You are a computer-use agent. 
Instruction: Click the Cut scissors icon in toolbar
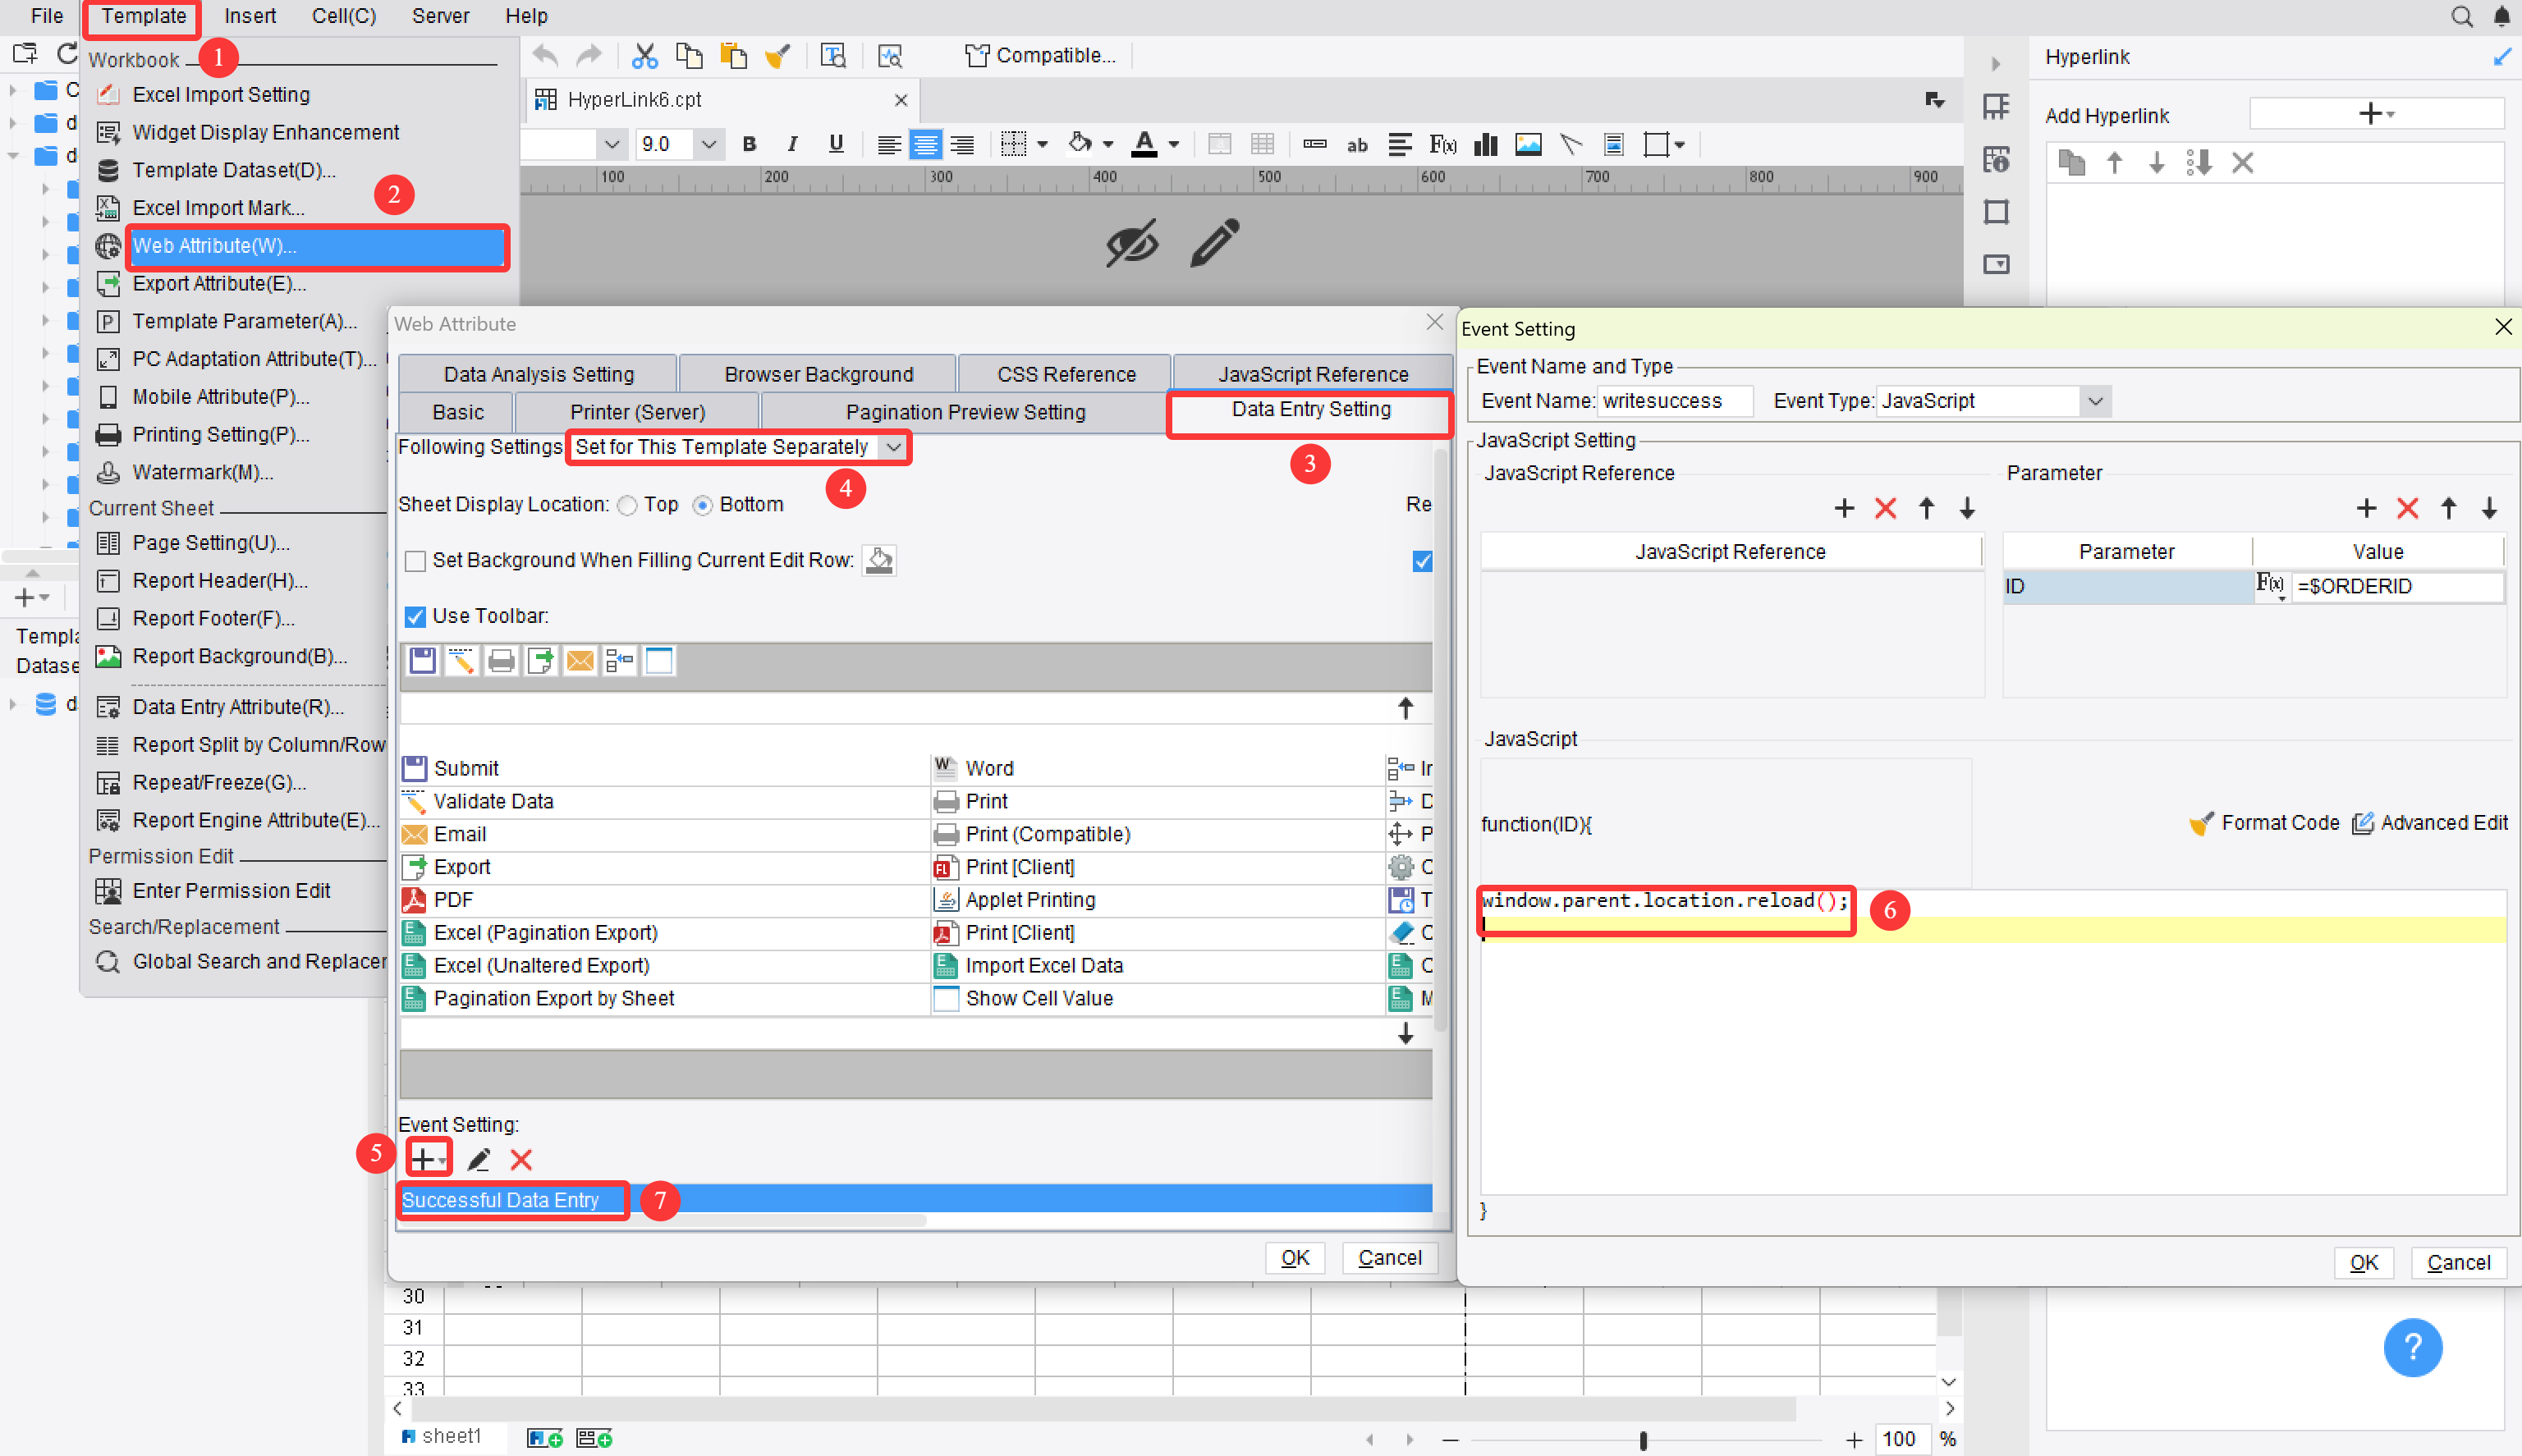[x=645, y=56]
